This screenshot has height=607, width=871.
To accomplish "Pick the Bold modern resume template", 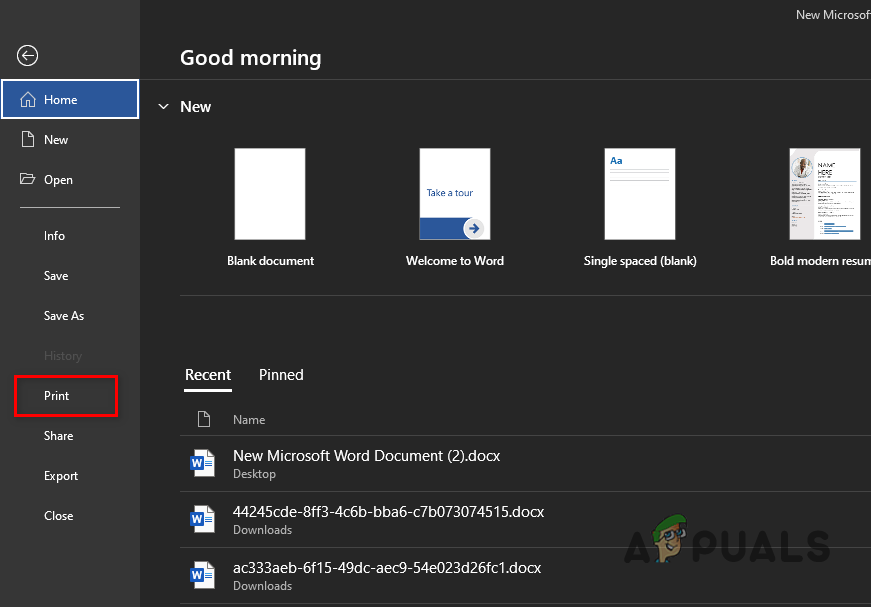I will tap(825, 194).
